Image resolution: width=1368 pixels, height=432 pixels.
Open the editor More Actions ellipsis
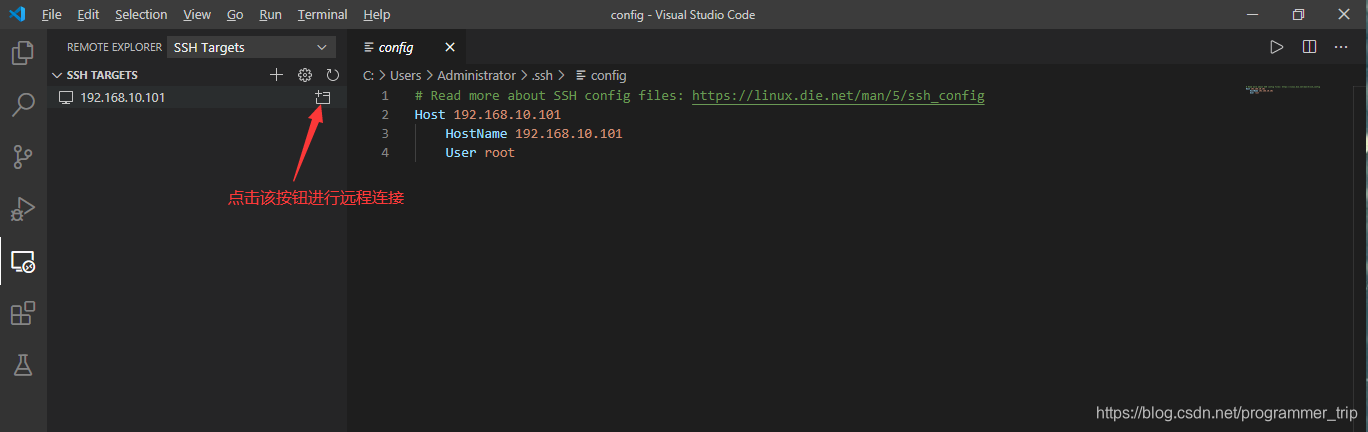(x=1342, y=47)
